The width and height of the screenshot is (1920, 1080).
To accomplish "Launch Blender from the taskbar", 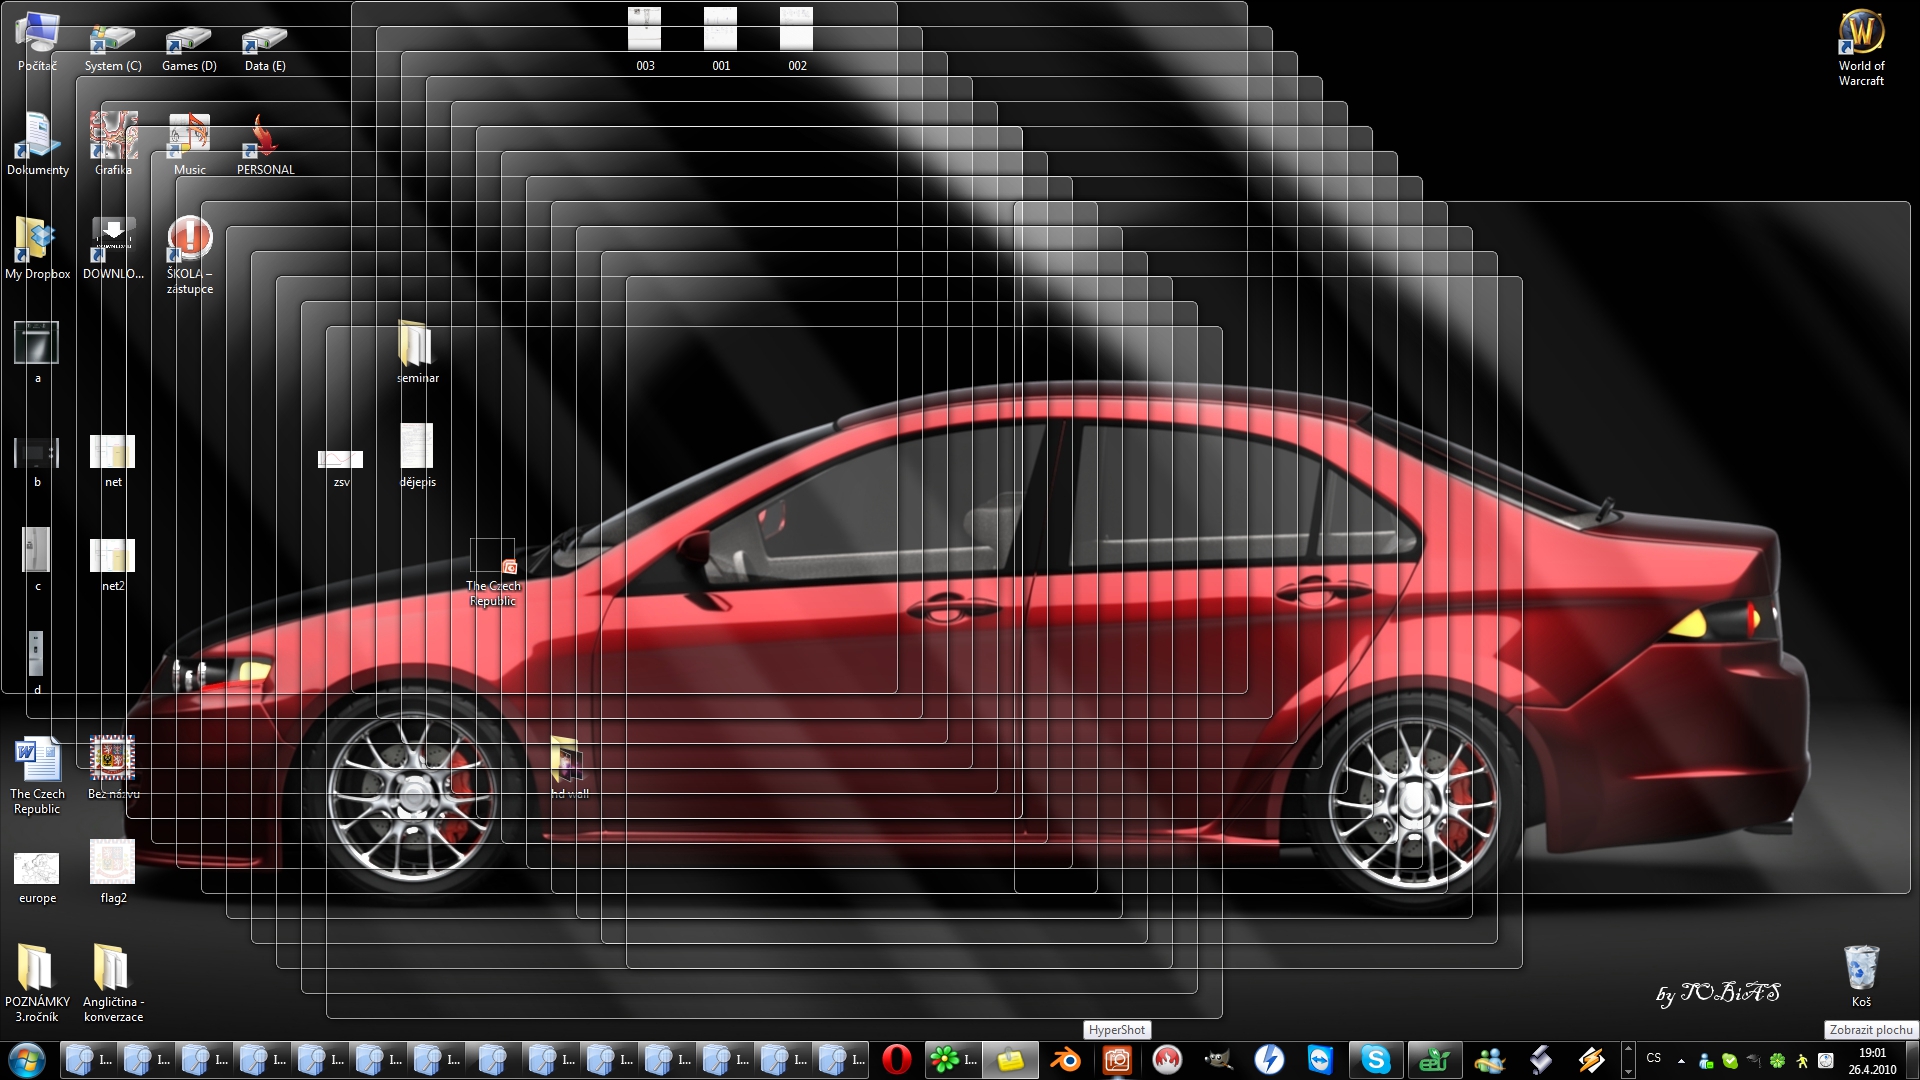I will coord(1066,1060).
